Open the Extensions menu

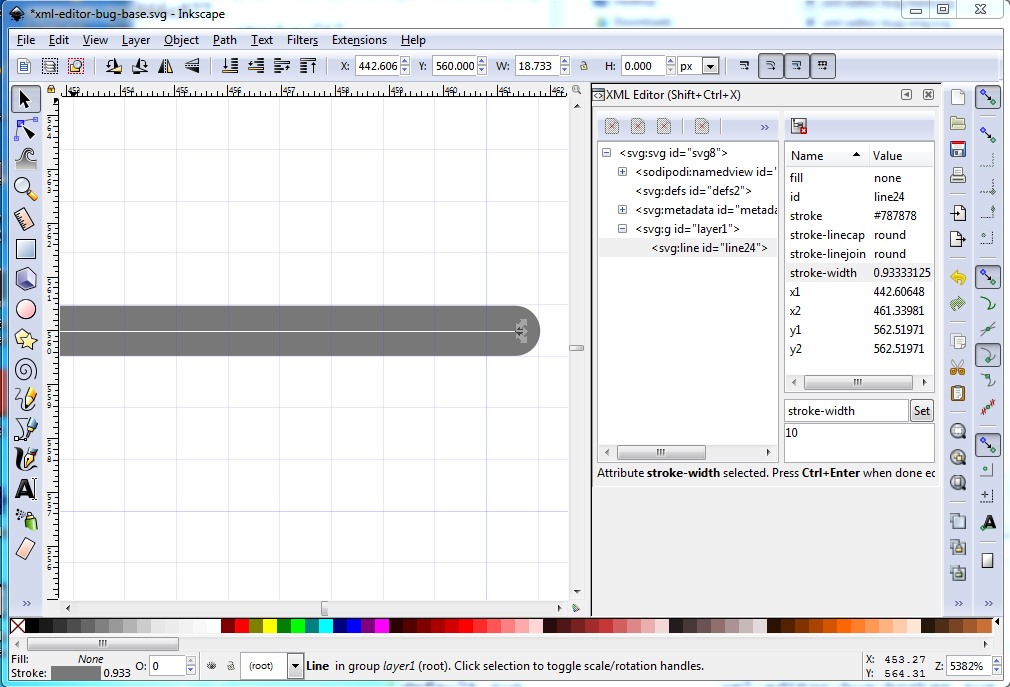(359, 40)
